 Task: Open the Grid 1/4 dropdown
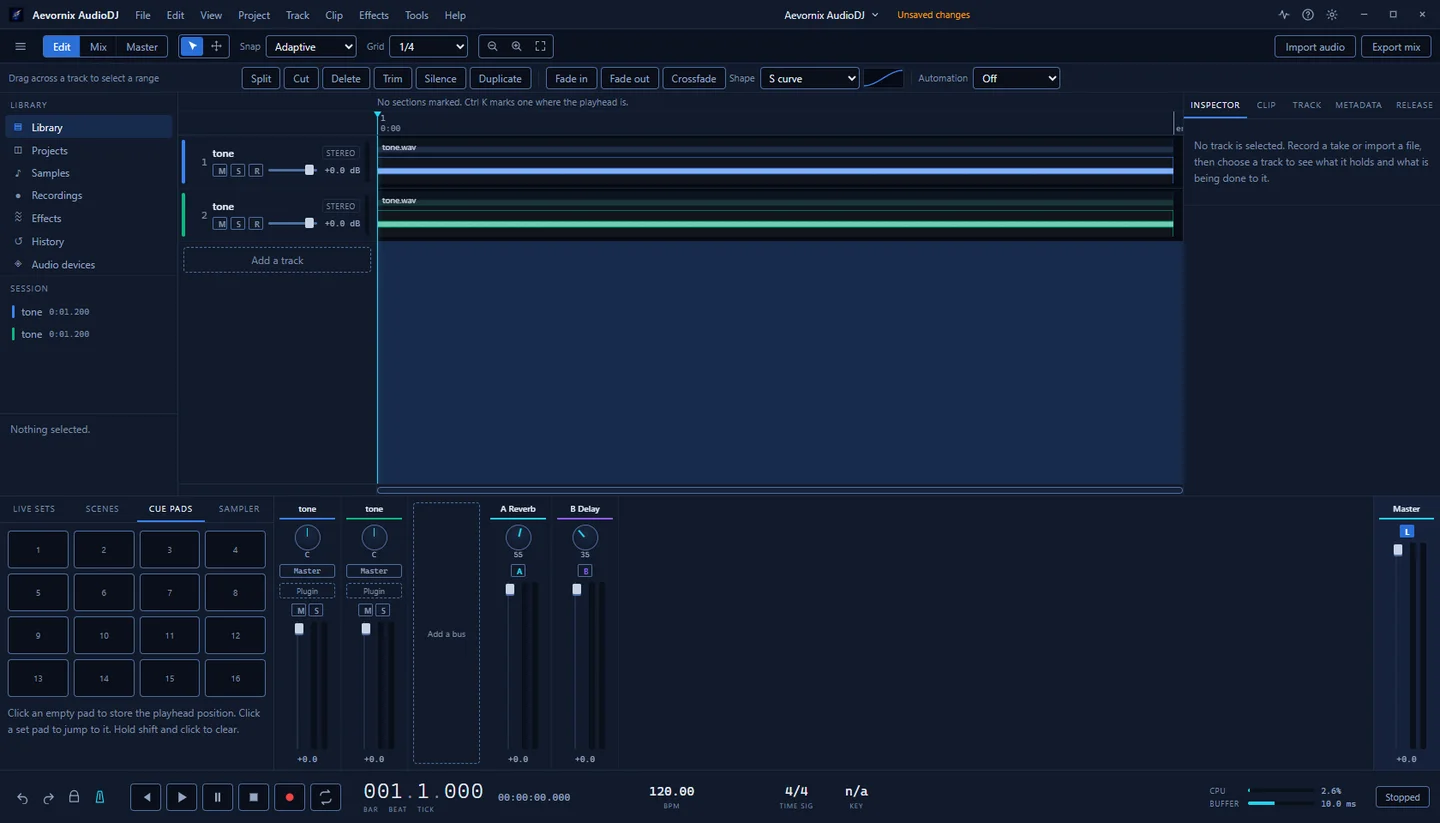[x=428, y=47]
